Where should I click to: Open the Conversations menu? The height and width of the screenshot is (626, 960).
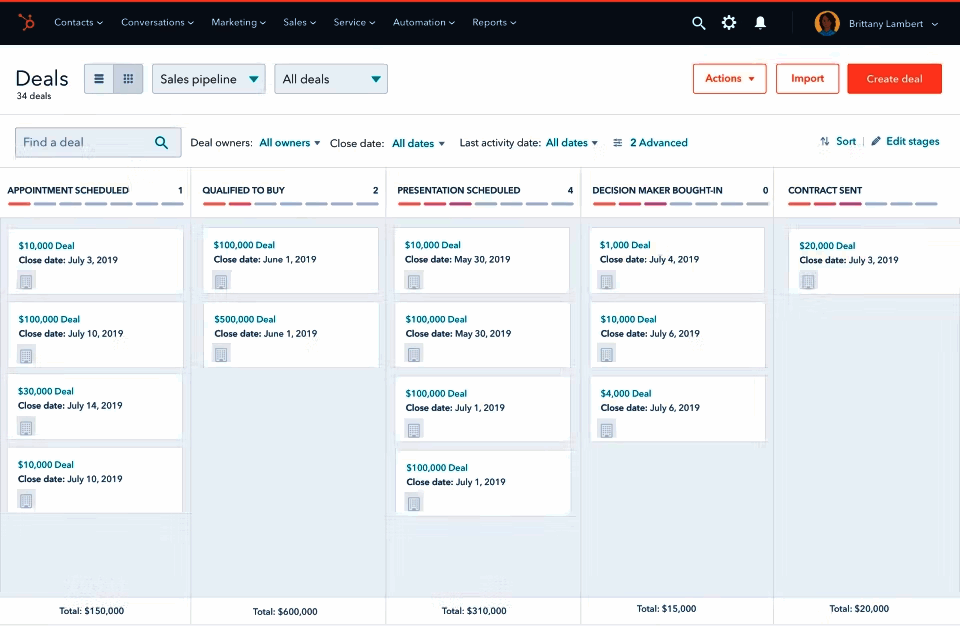[157, 22]
